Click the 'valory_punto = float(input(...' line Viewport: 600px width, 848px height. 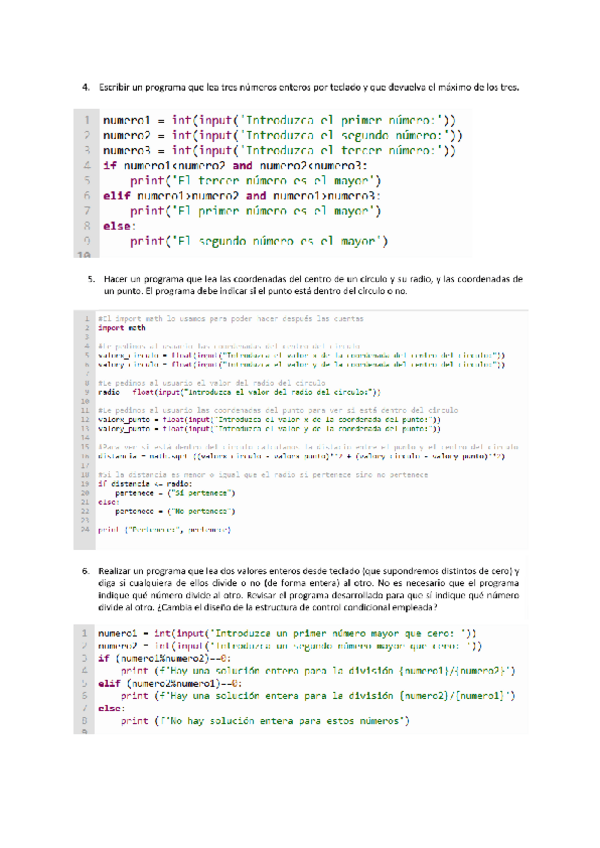pyautogui.click(x=269, y=429)
